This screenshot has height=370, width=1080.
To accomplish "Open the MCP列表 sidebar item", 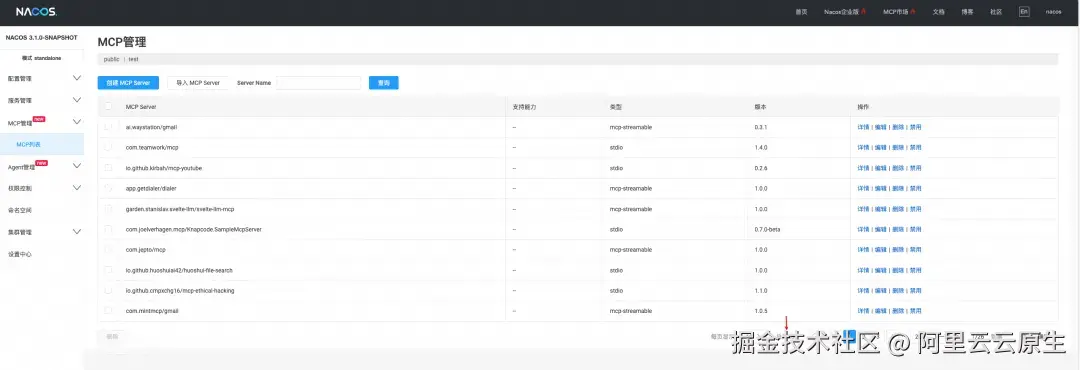I will pyautogui.click(x=42, y=144).
